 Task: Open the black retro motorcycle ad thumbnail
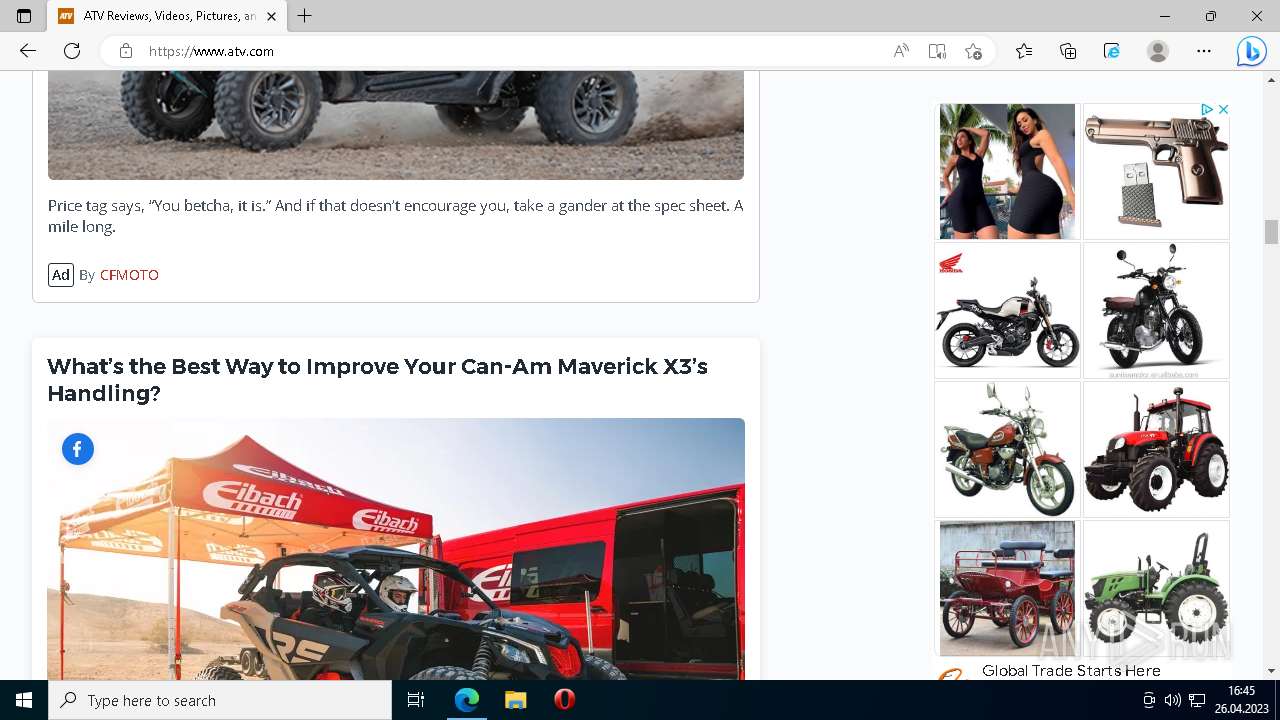[1156, 310]
